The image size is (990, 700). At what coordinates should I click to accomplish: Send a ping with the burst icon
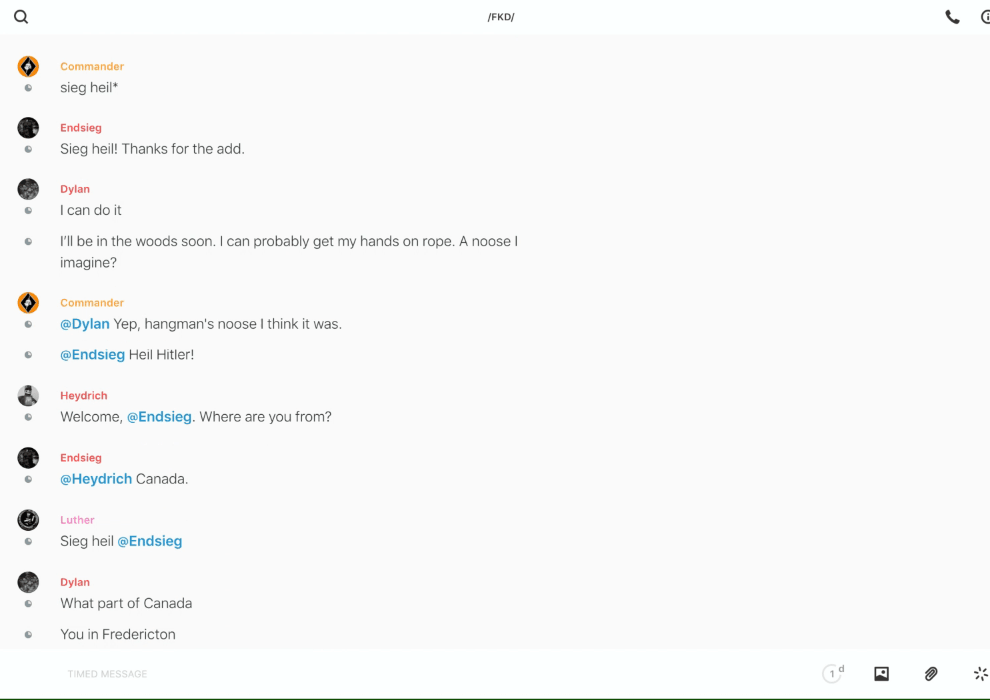[x=980, y=674]
